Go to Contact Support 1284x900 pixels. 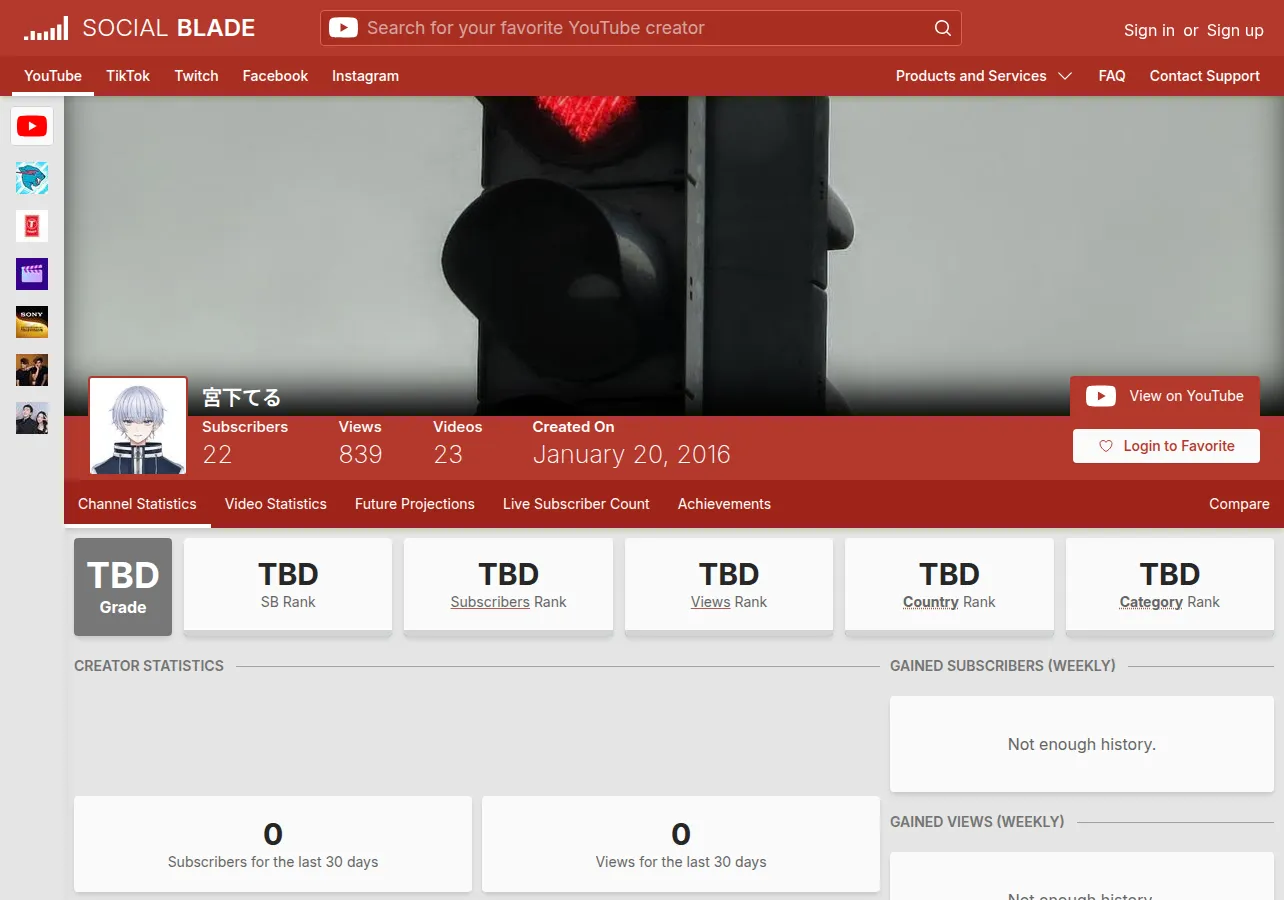pyautogui.click(x=1204, y=76)
